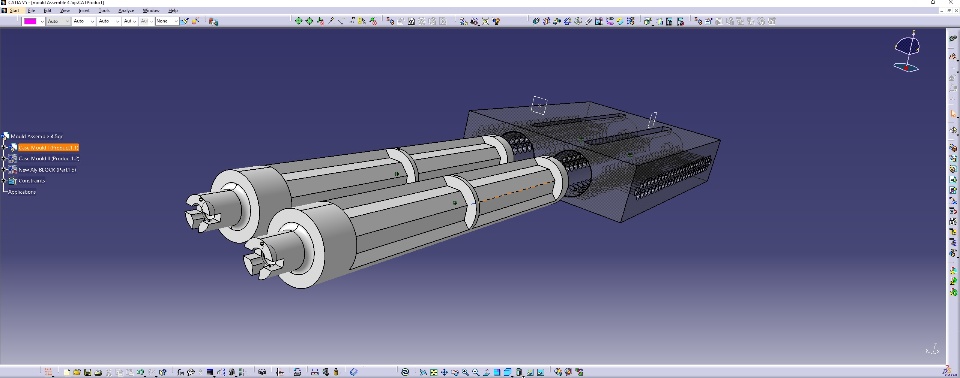Open the File menu

click(31, 10)
